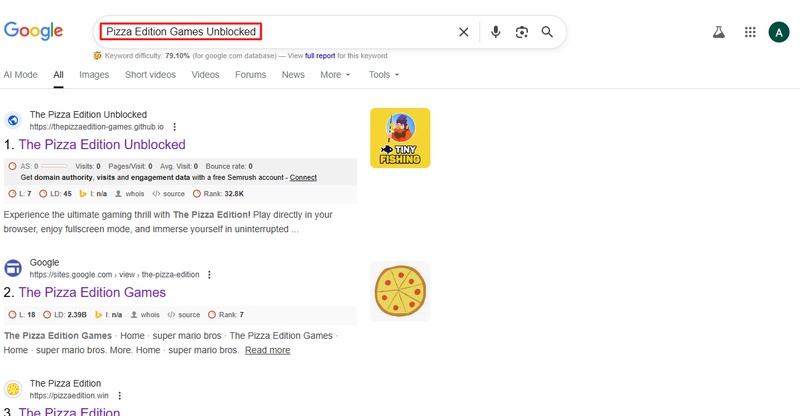
Task: Open Search Labs flask icon
Action: [719, 32]
